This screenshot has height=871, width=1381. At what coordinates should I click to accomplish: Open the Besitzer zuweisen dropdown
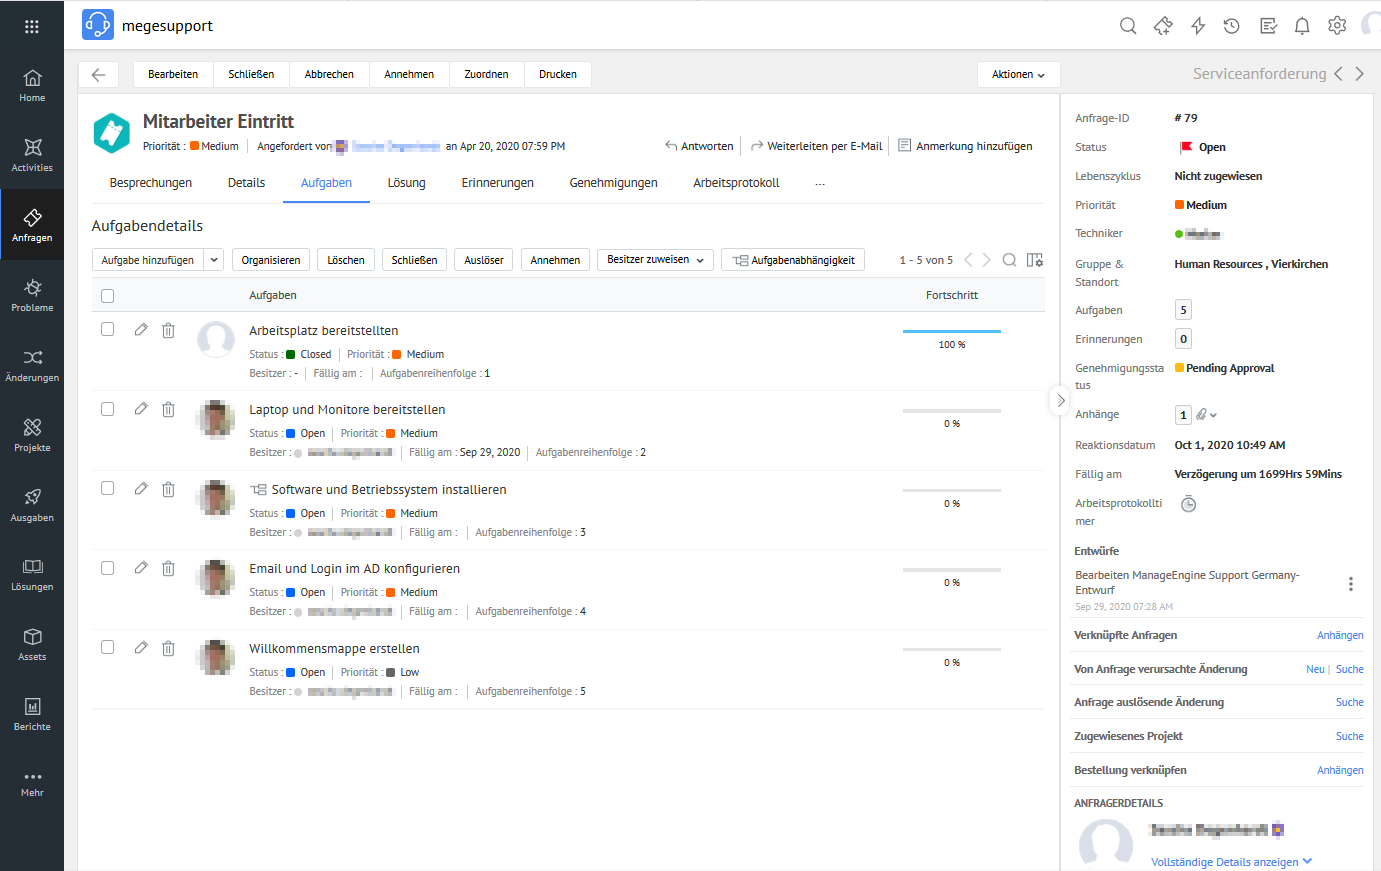655,260
